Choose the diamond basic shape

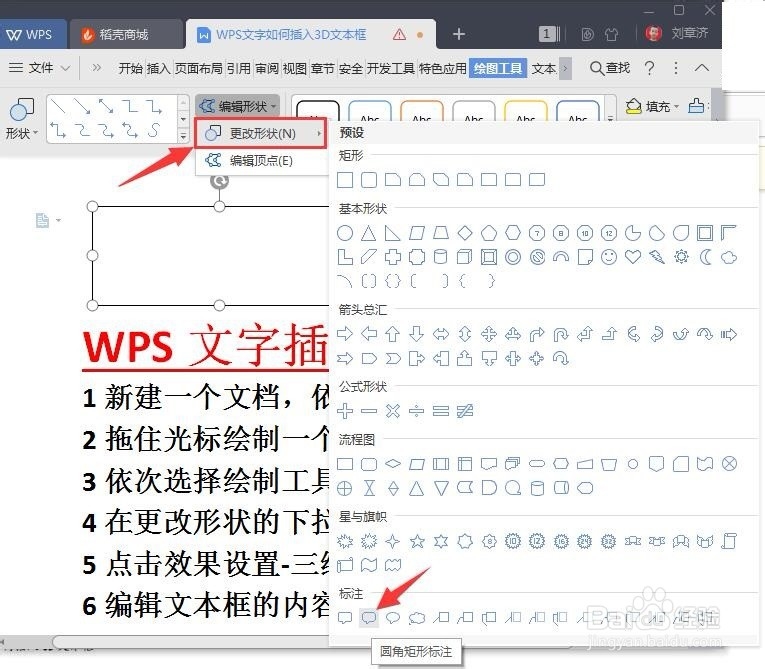coord(465,233)
